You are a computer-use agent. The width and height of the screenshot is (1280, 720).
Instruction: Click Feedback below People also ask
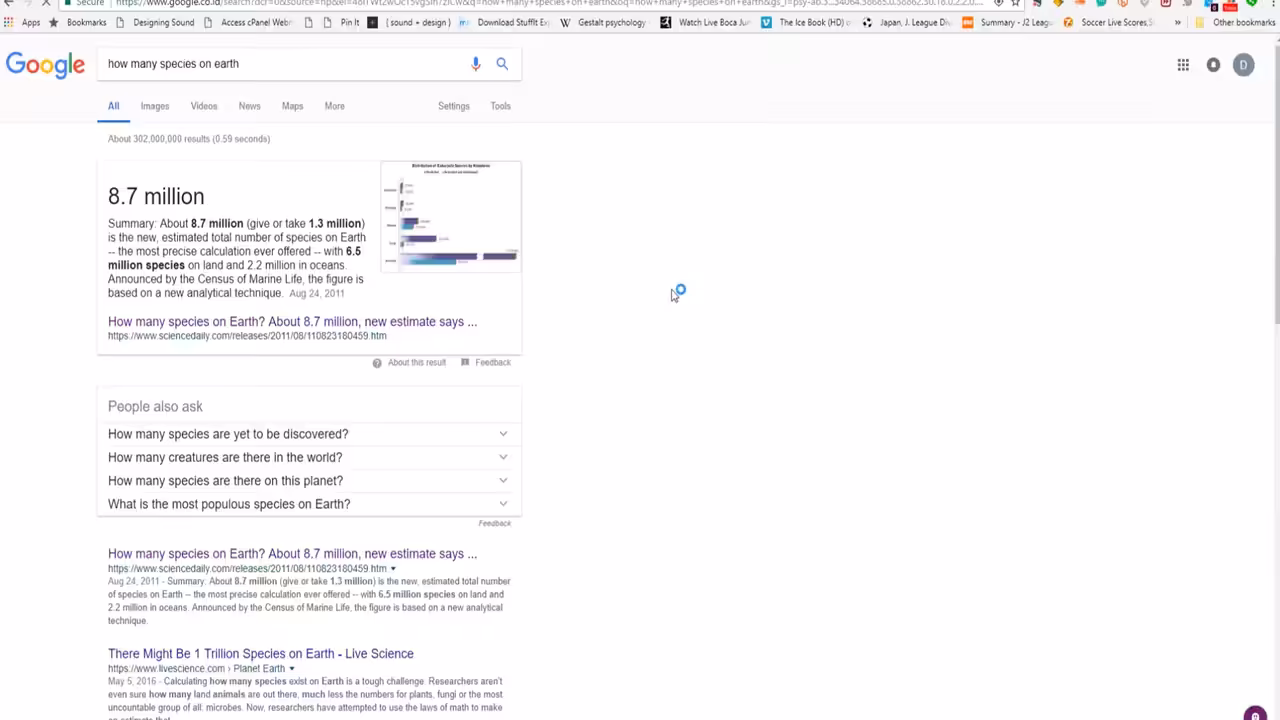494,524
